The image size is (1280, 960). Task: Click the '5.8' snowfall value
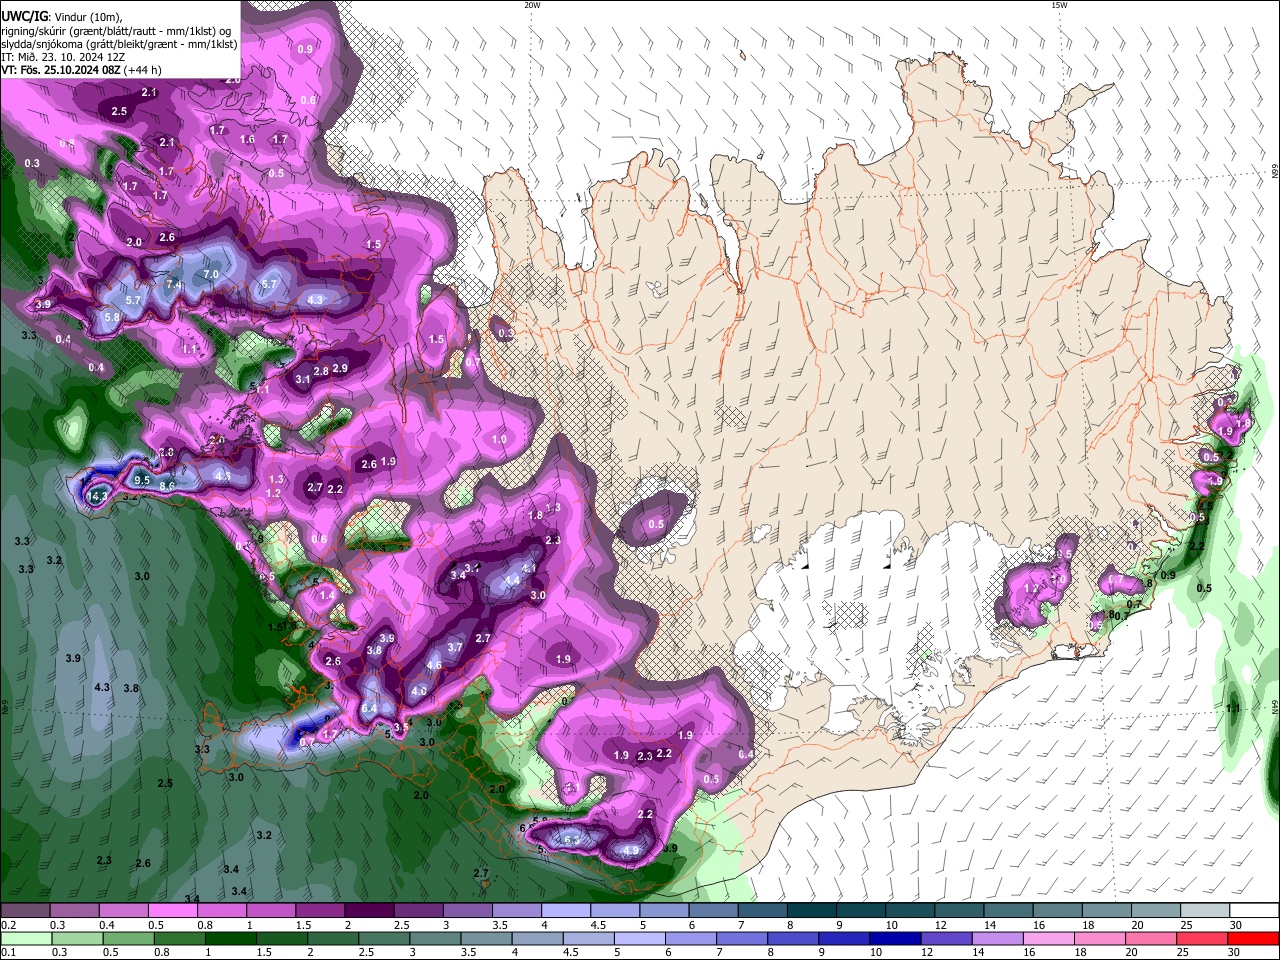[x=112, y=317]
